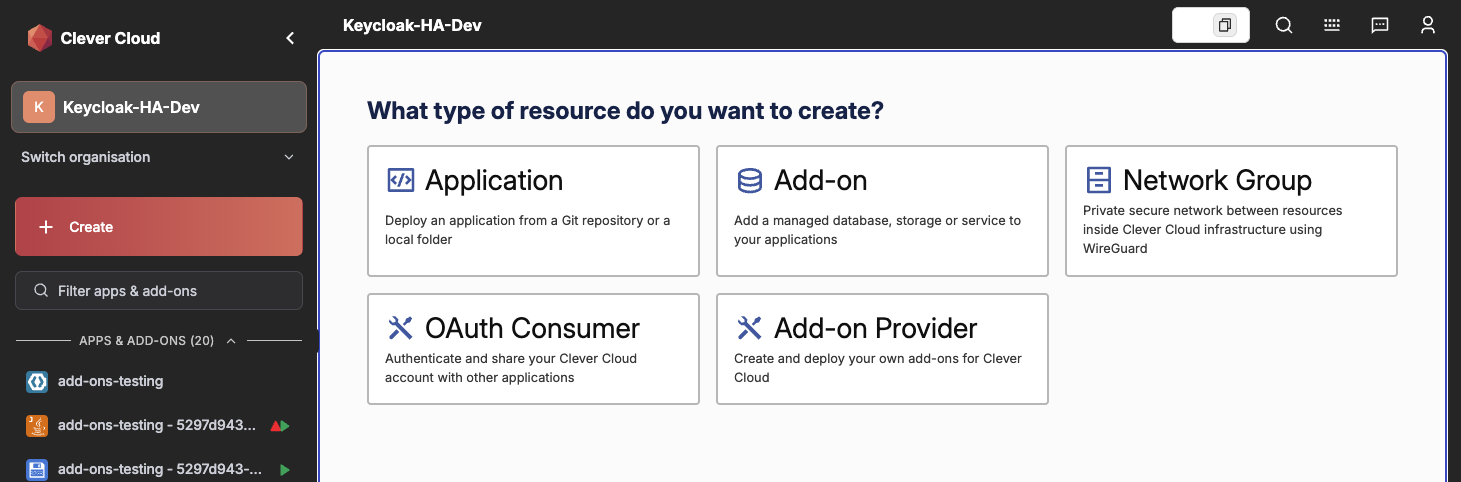
Task: Choose the Application resource card
Action: click(533, 211)
